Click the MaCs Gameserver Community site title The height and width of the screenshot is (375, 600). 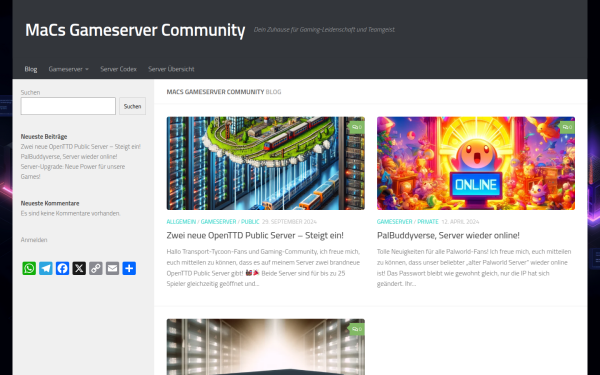(x=135, y=30)
